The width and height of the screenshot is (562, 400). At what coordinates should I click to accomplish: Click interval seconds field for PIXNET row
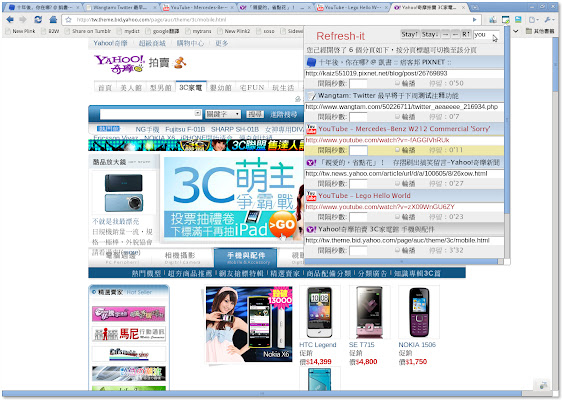point(358,84)
